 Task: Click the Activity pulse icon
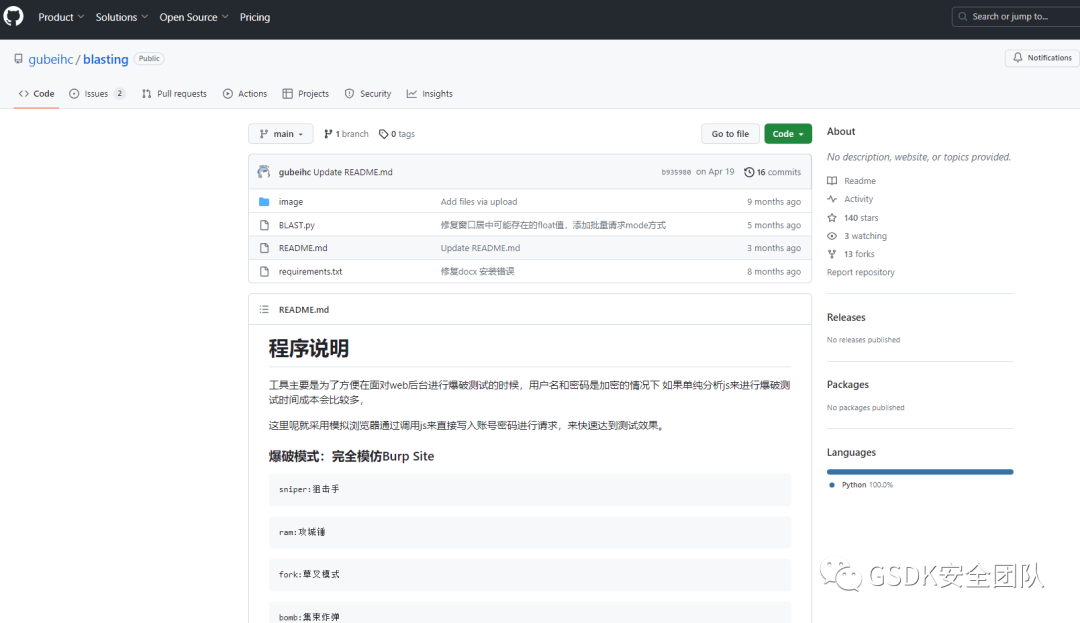[x=832, y=199]
